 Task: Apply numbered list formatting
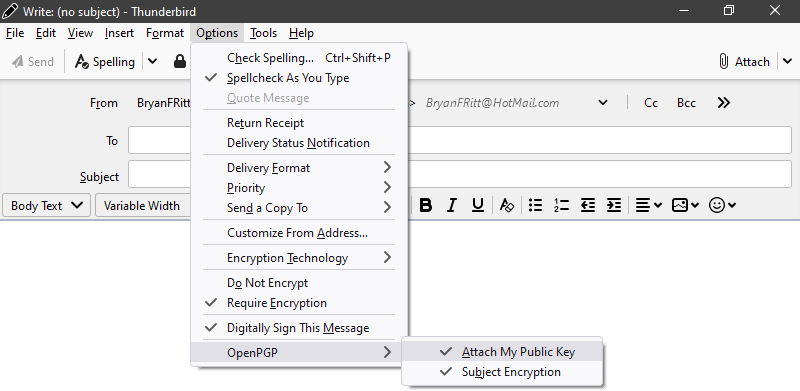tap(561, 205)
